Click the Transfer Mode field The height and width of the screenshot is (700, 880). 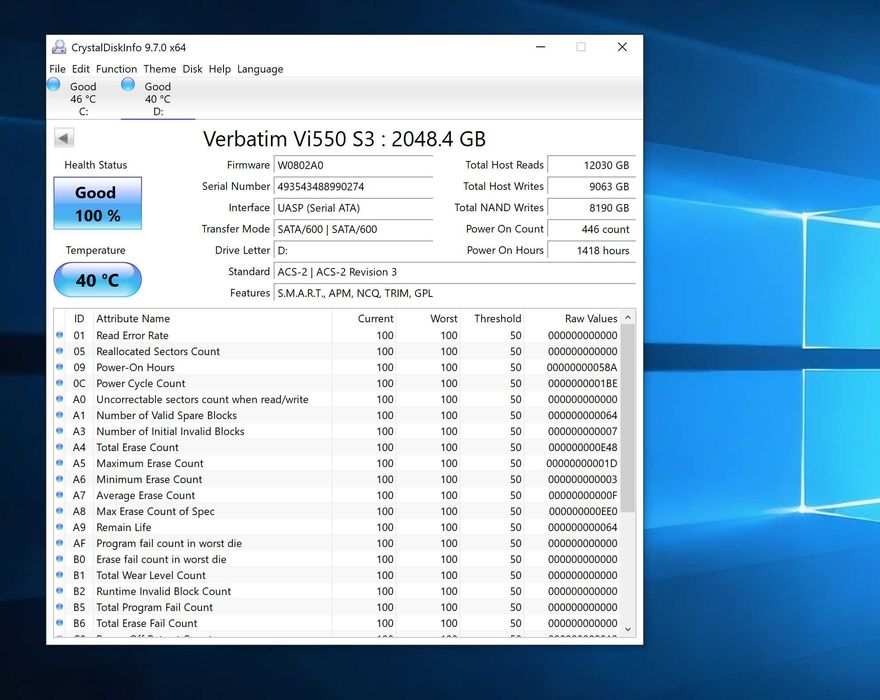pyautogui.click(x=354, y=229)
